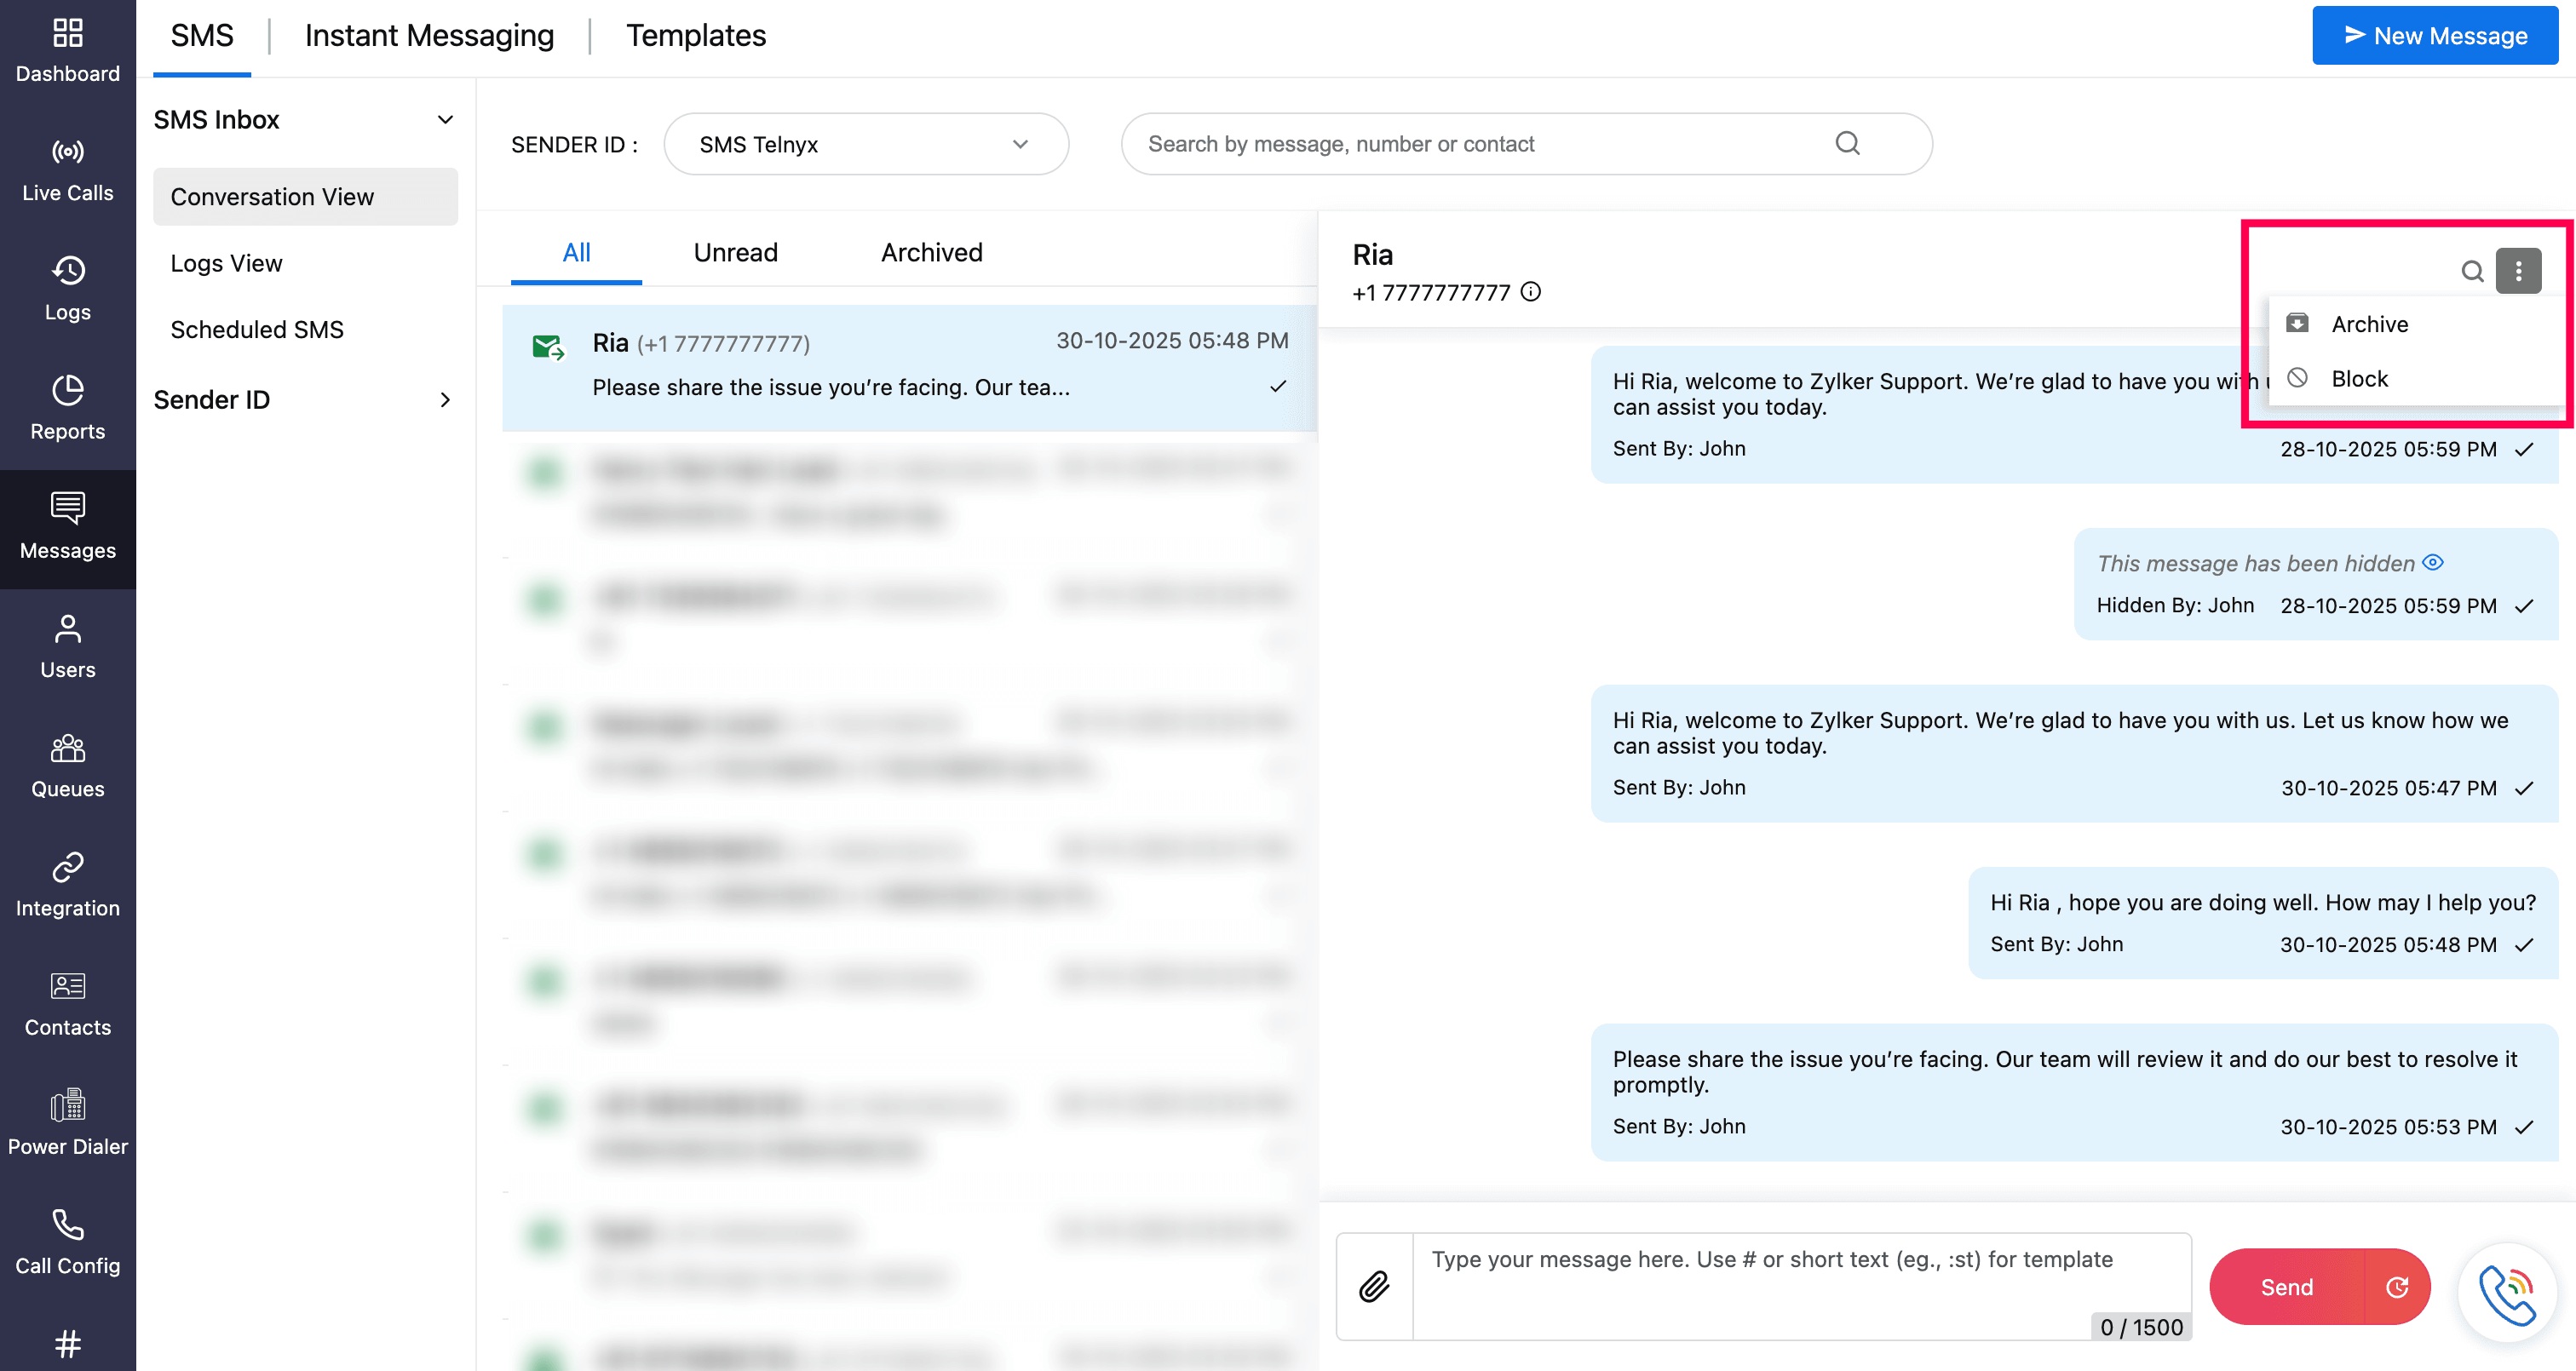Click the info icon beside Ria's number

[x=1530, y=292]
